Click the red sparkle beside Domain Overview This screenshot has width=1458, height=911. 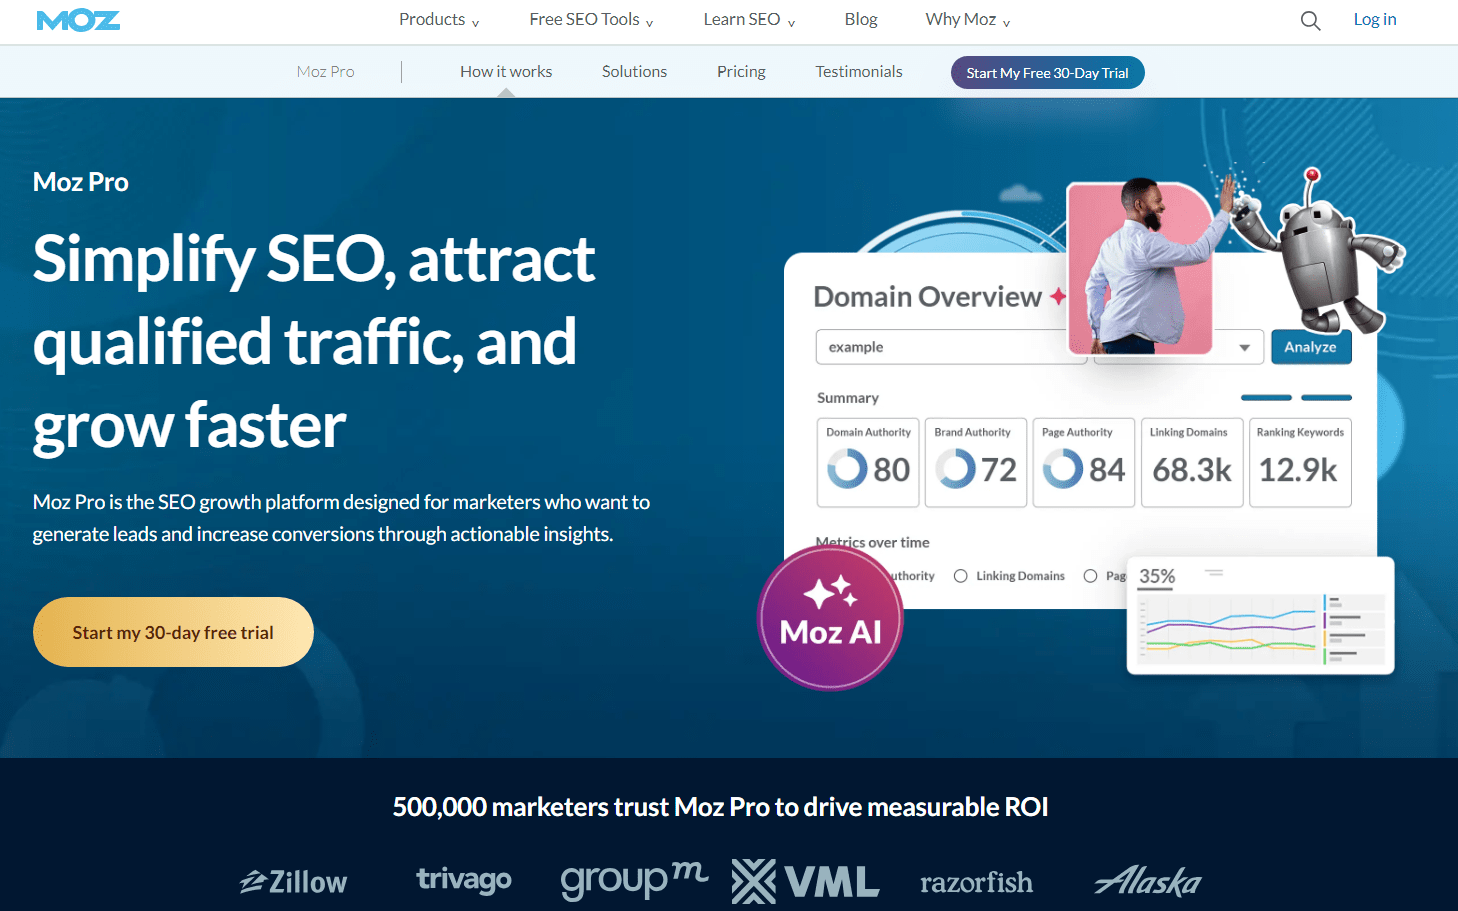1057,296
